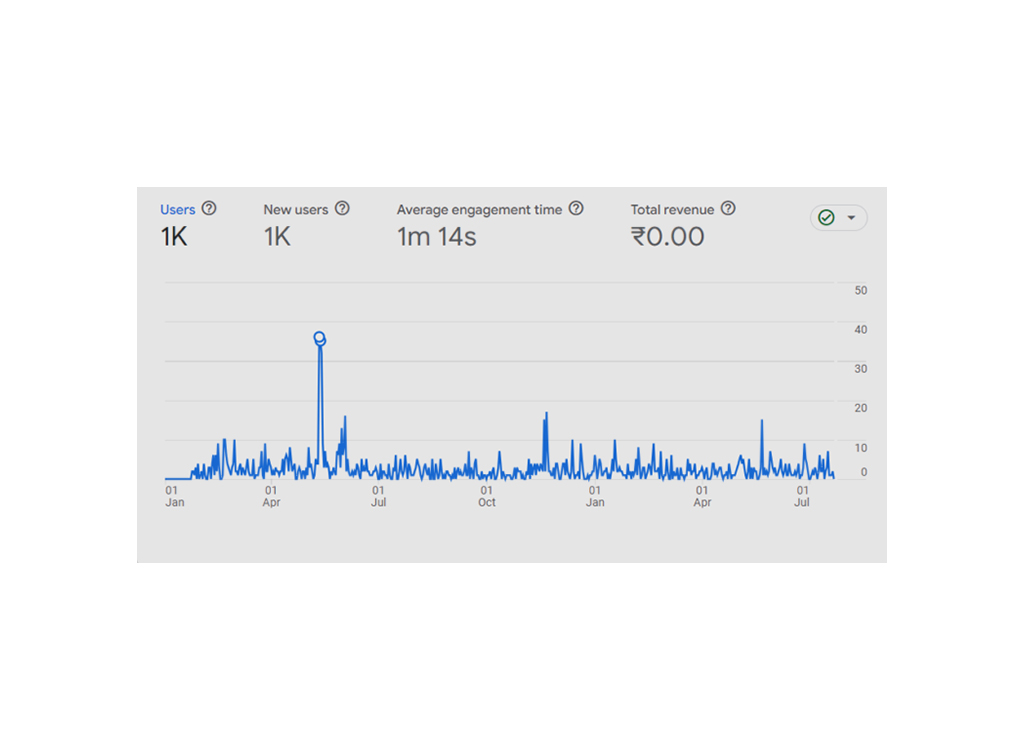1024x750 pixels.
Task: Click the highlighted circular data point marker
Action: [x=319, y=337]
